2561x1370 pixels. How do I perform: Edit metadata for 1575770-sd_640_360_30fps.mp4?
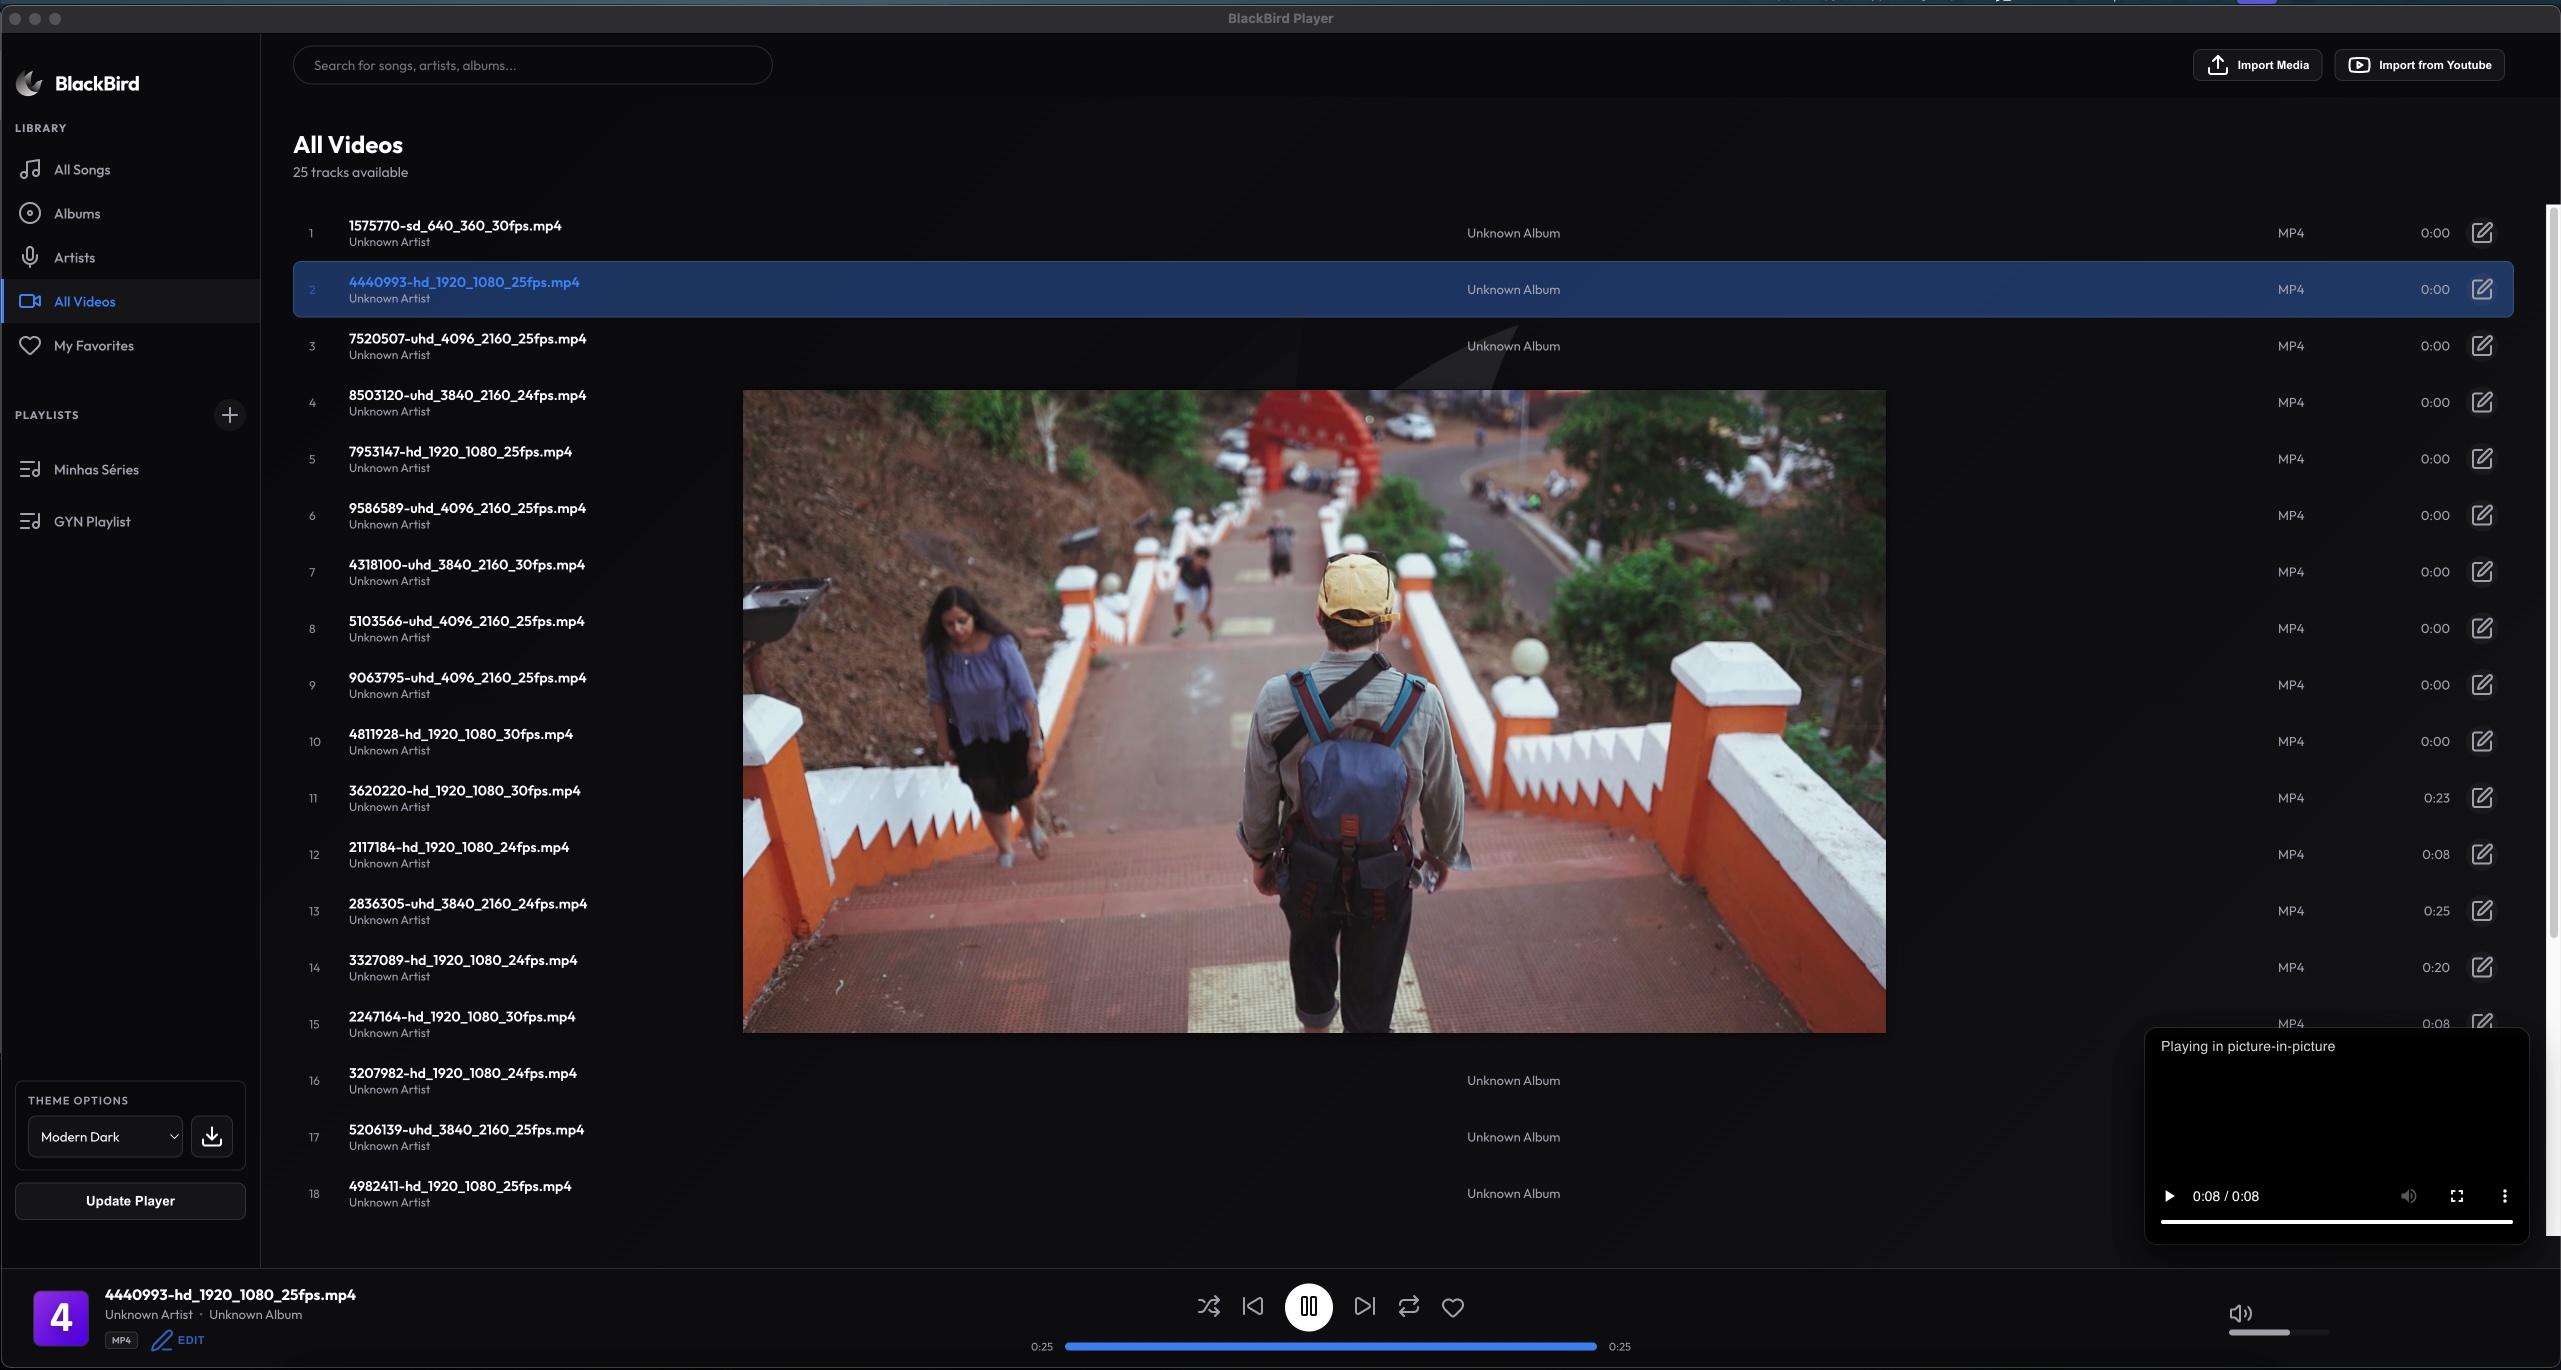click(x=2482, y=233)
